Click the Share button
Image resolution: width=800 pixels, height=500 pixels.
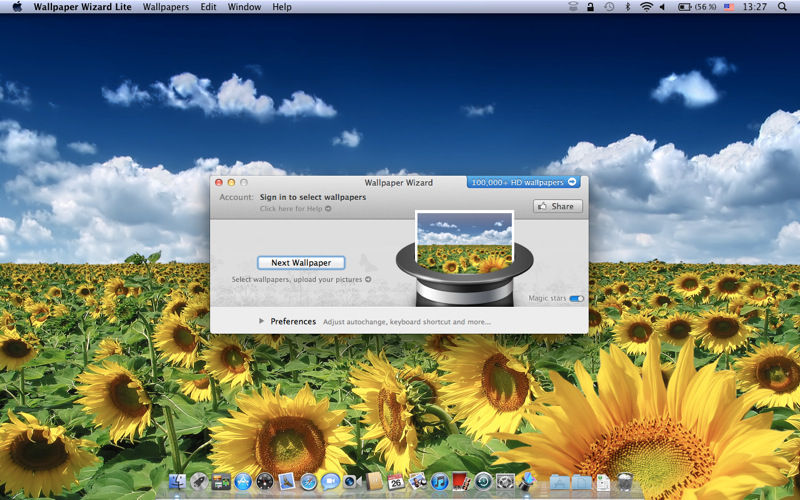click(557, 206)
